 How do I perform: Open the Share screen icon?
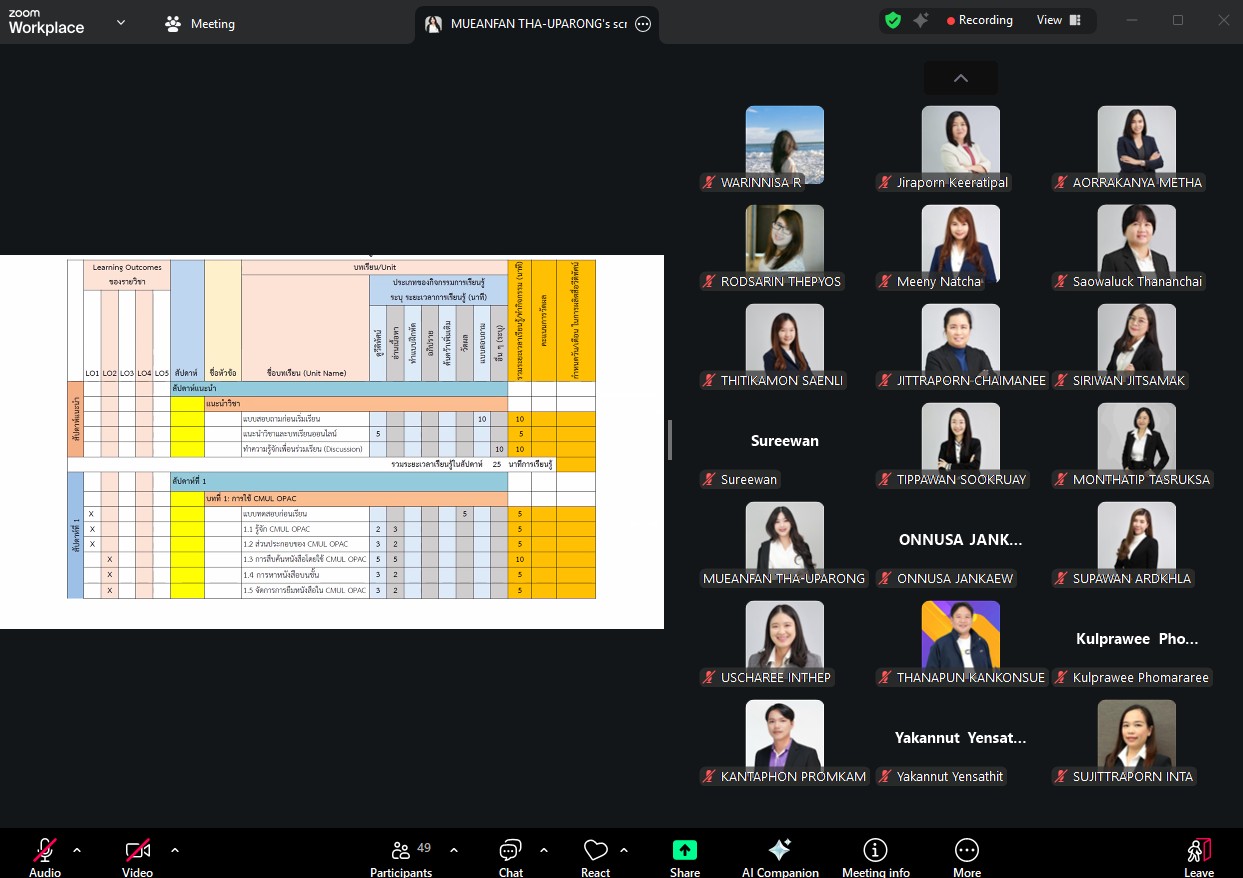coord(684,851)
